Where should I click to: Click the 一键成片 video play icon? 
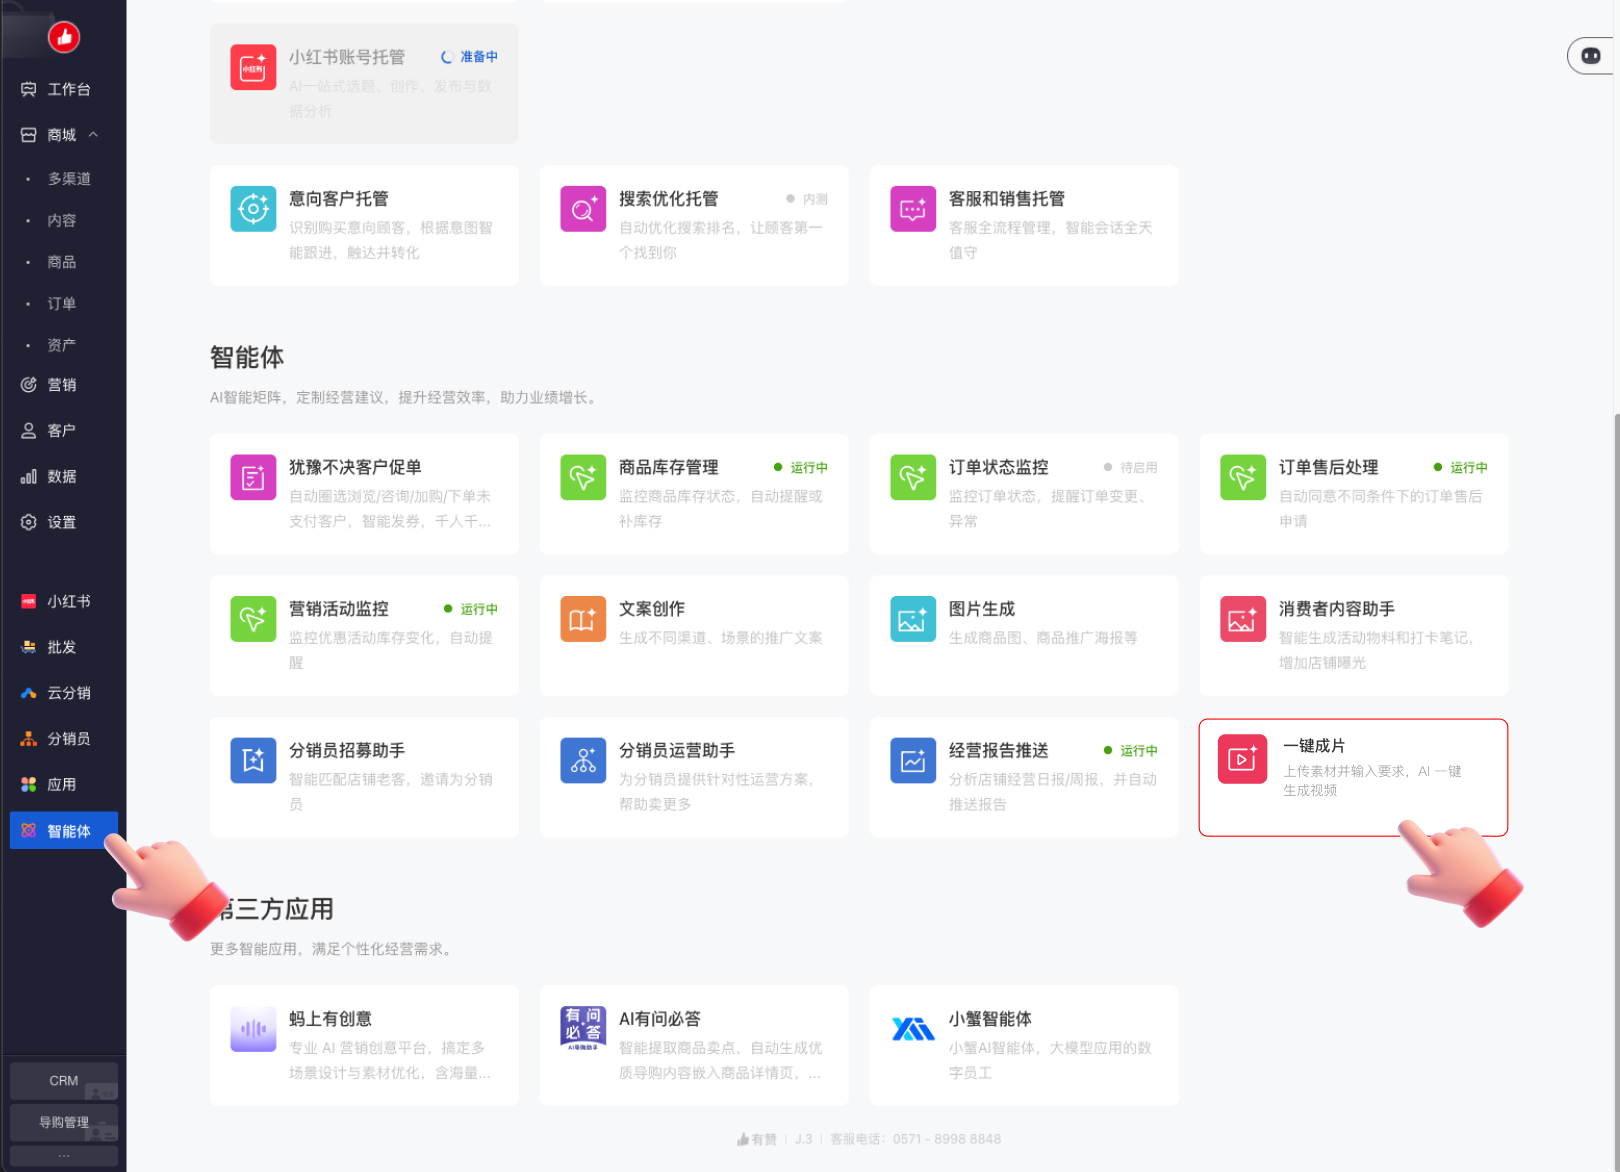[1242, 759]
